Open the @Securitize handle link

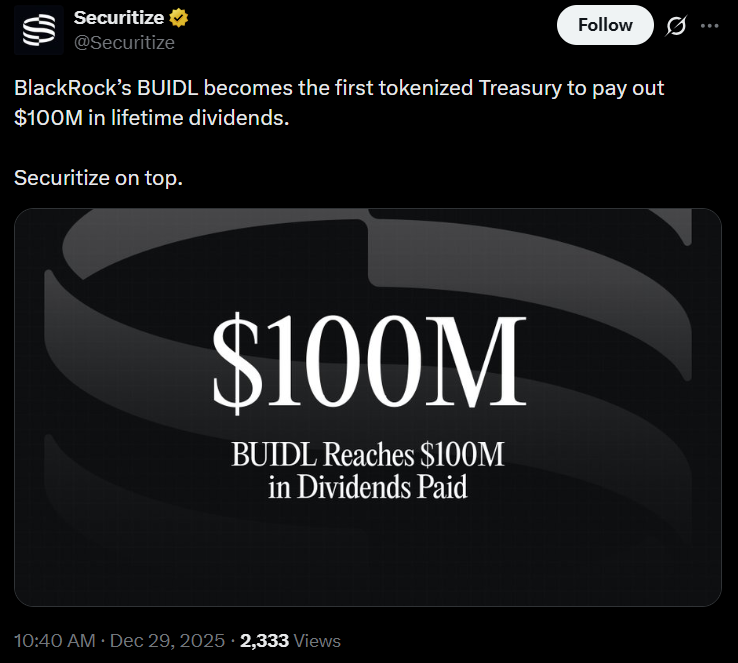125,42
